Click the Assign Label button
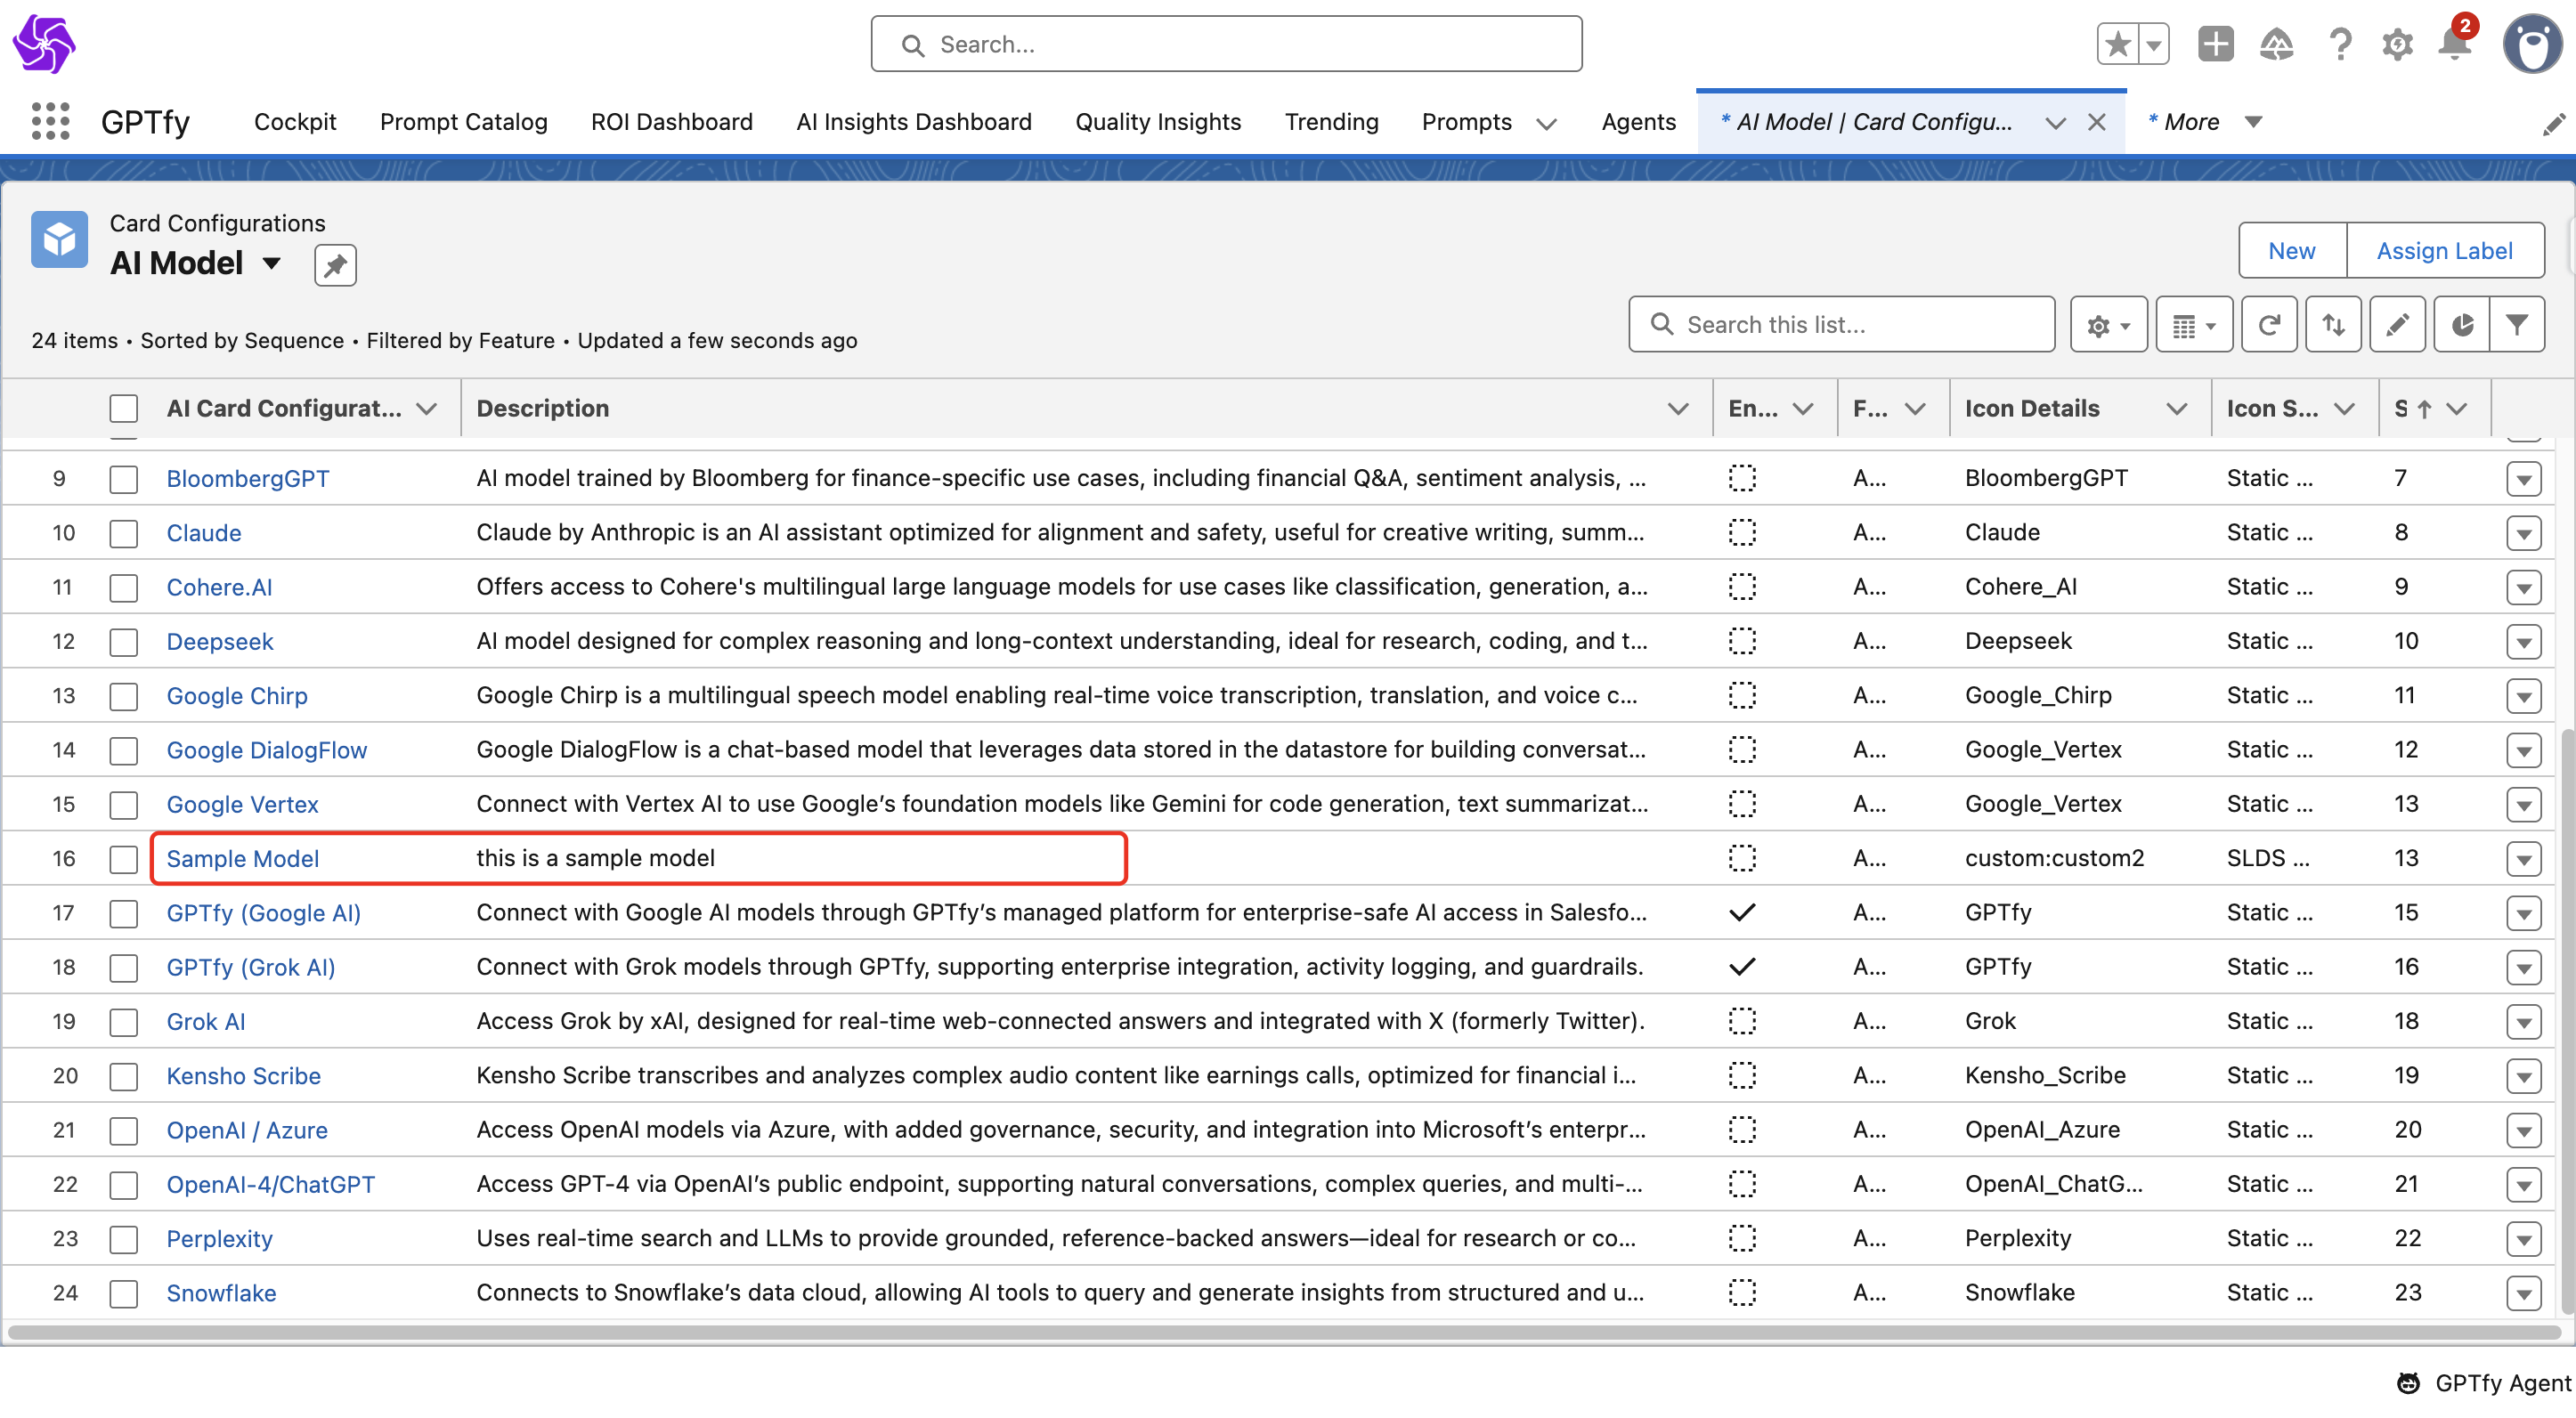Image resolution: width=2576 pixels, height=1418 pixels. [2443, 251]
